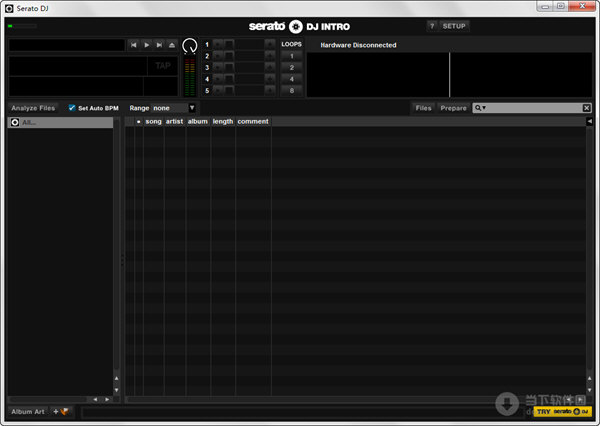Click the right-side button of cue row 2
The image size is (600, 426).
click(270, 56)
